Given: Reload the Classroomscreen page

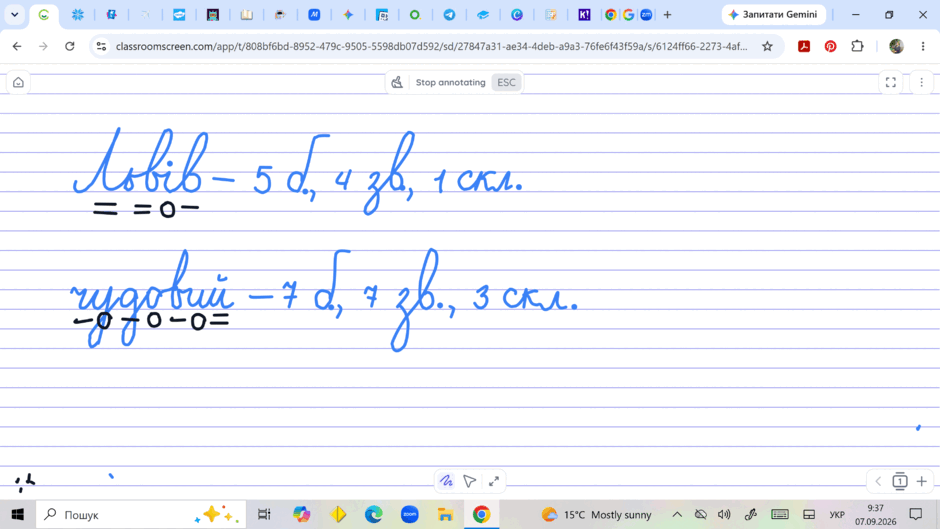Looking at the screenshot, I should coord(70,46).
